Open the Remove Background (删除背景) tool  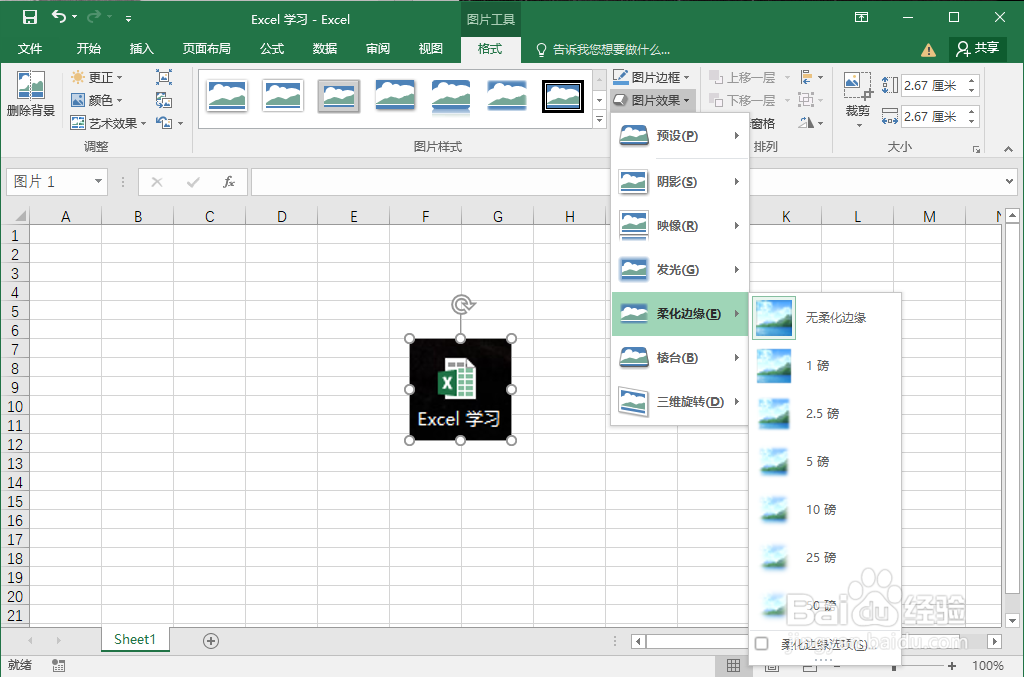(31, 93)
